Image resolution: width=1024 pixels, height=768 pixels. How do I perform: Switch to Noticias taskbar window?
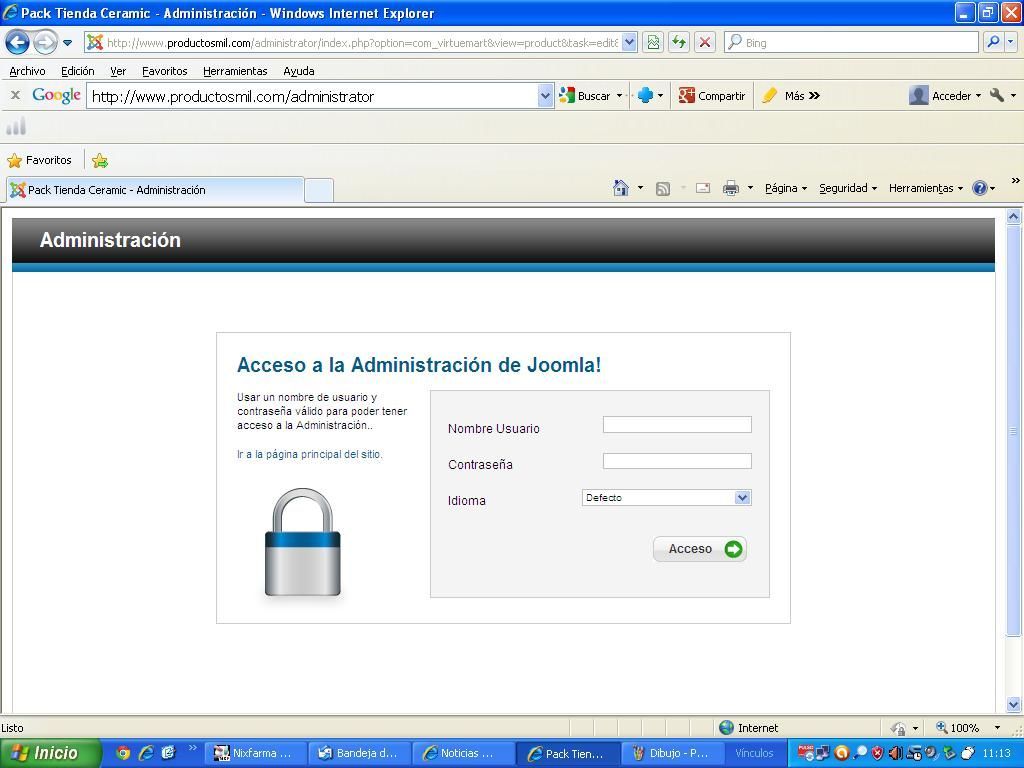pos(462,753)
